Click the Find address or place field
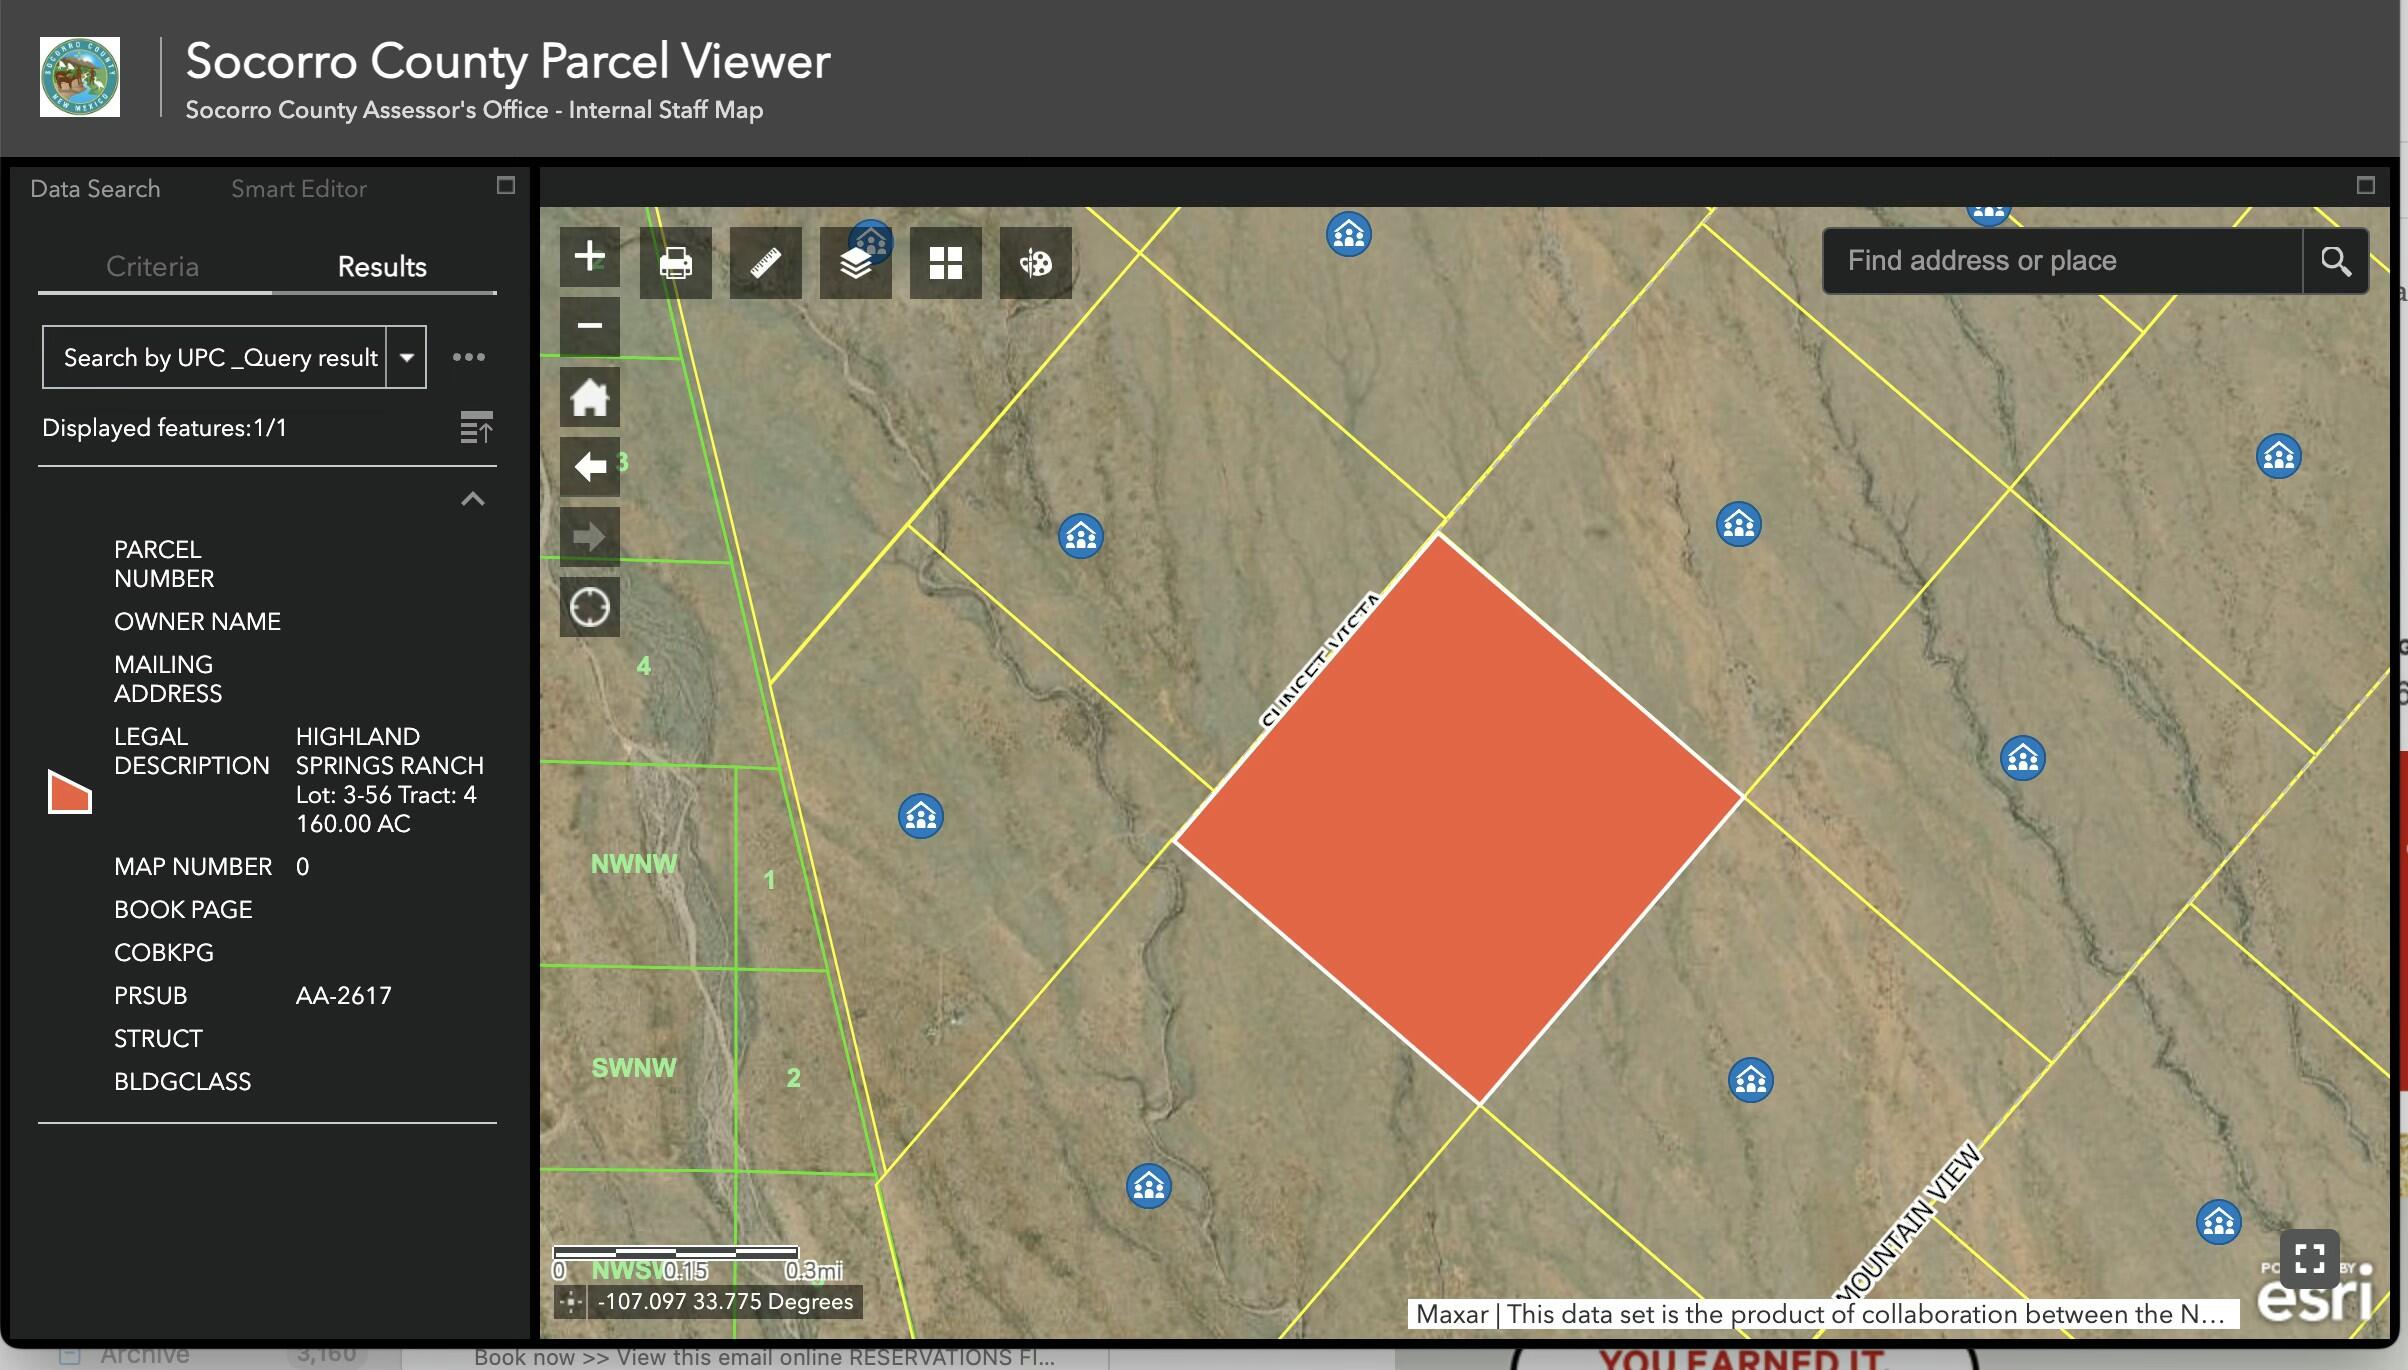This screenshot has height=1370, width=2408. [2063, 261]
